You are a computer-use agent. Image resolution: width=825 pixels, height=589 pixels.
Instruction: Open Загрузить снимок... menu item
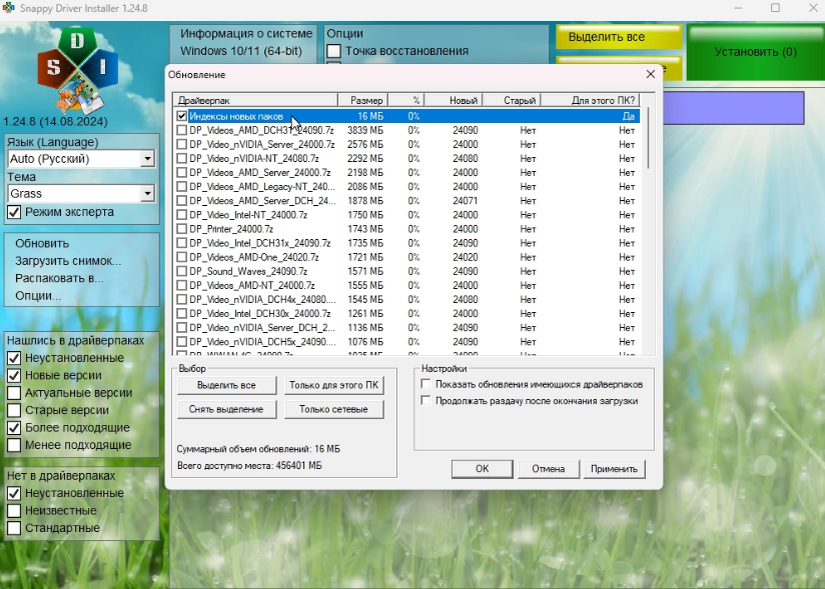click(68, 261)
